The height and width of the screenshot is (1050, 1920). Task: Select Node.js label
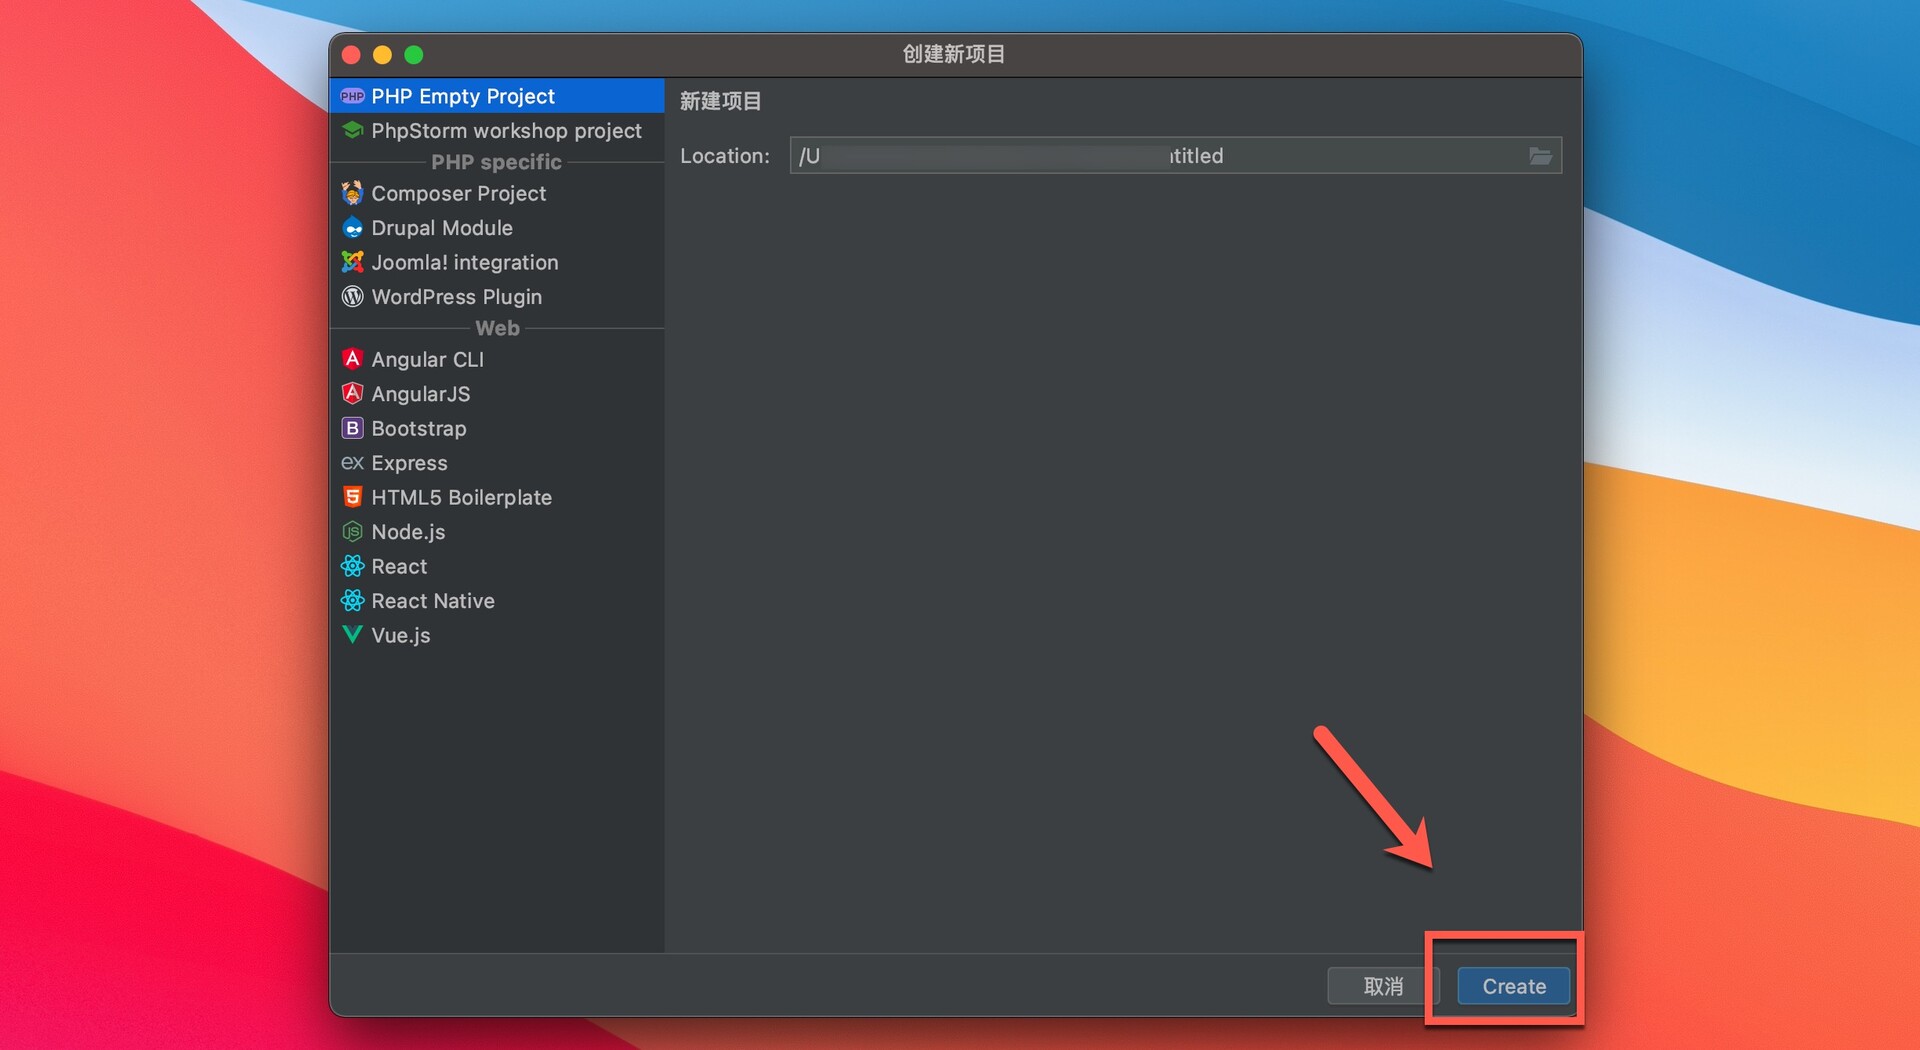pyautogui.click(x=408, y=532)
